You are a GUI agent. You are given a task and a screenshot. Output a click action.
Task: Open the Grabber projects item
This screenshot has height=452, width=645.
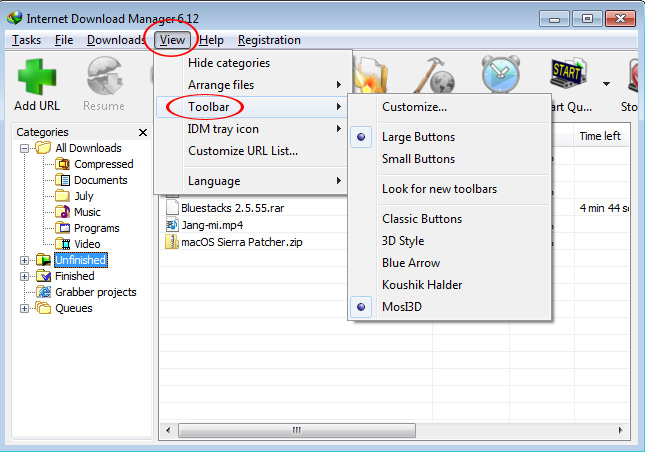pos(95,292)
